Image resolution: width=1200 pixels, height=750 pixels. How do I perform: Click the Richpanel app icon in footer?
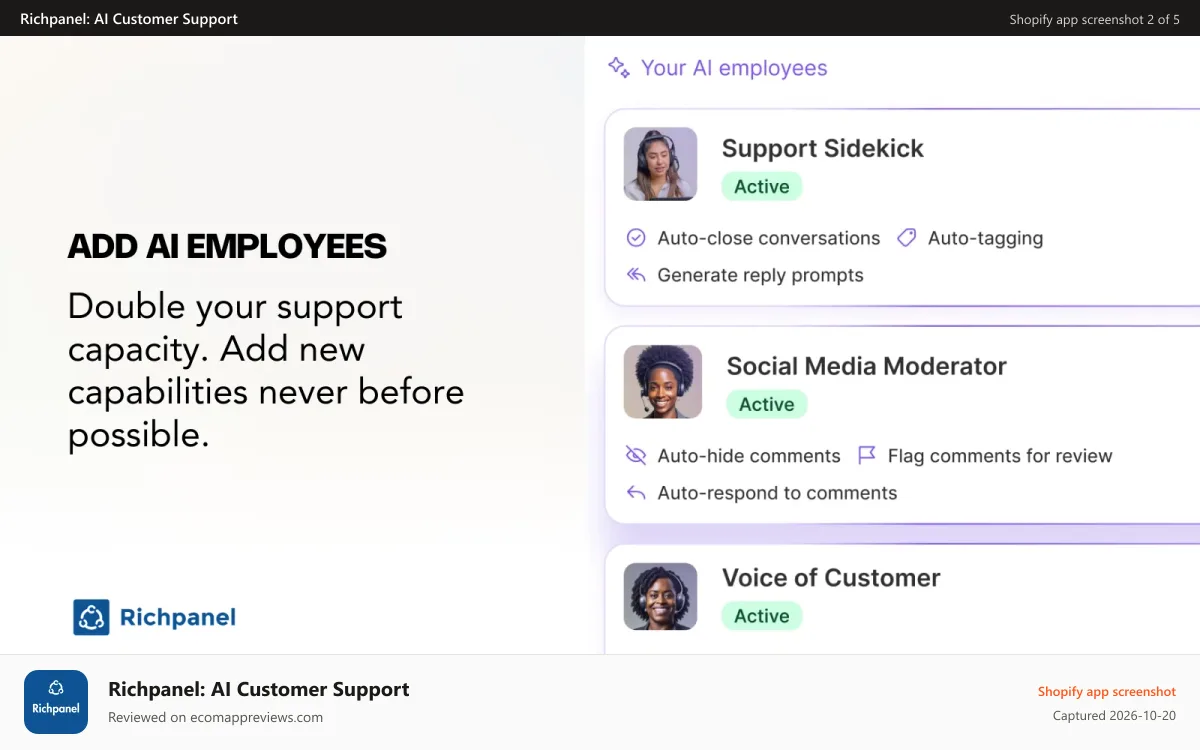(x=56, y=702)
